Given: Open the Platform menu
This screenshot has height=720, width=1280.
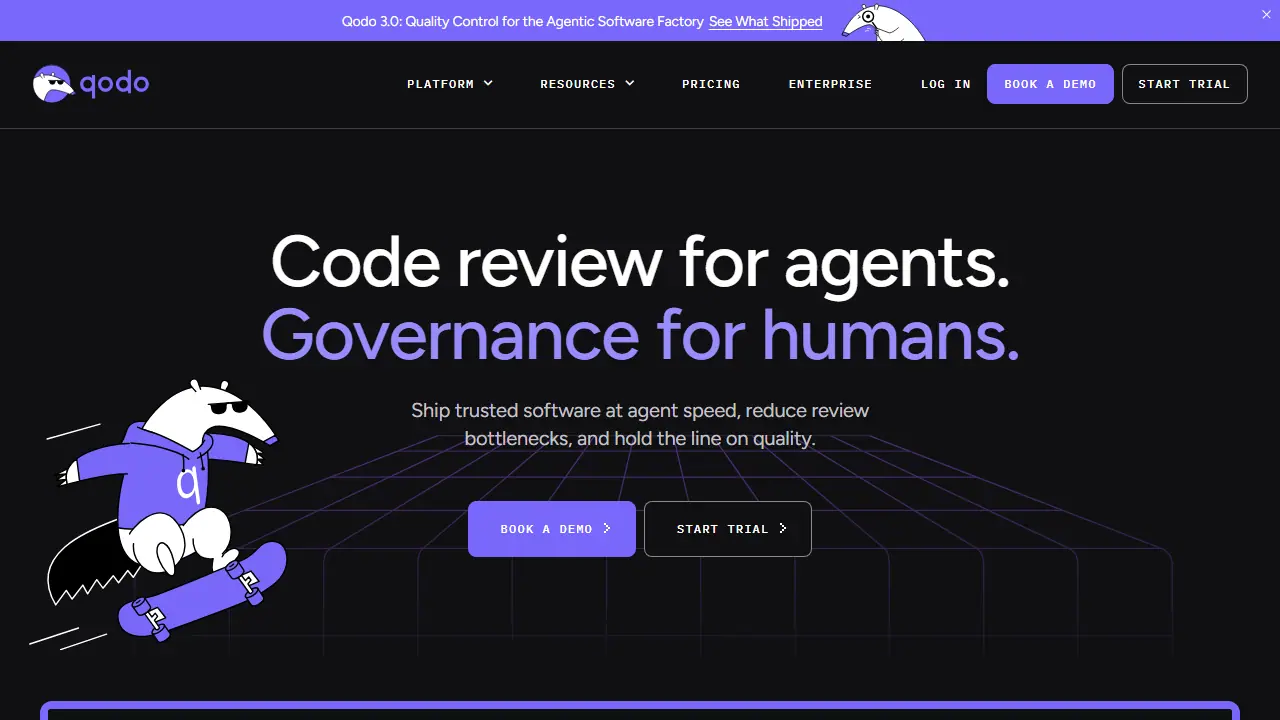Looking at the screenshot, I should [x=450, y=84].
